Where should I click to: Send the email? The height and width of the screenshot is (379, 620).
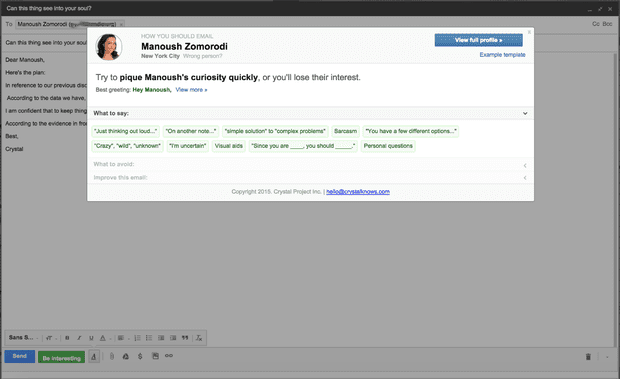pos(19,356)
